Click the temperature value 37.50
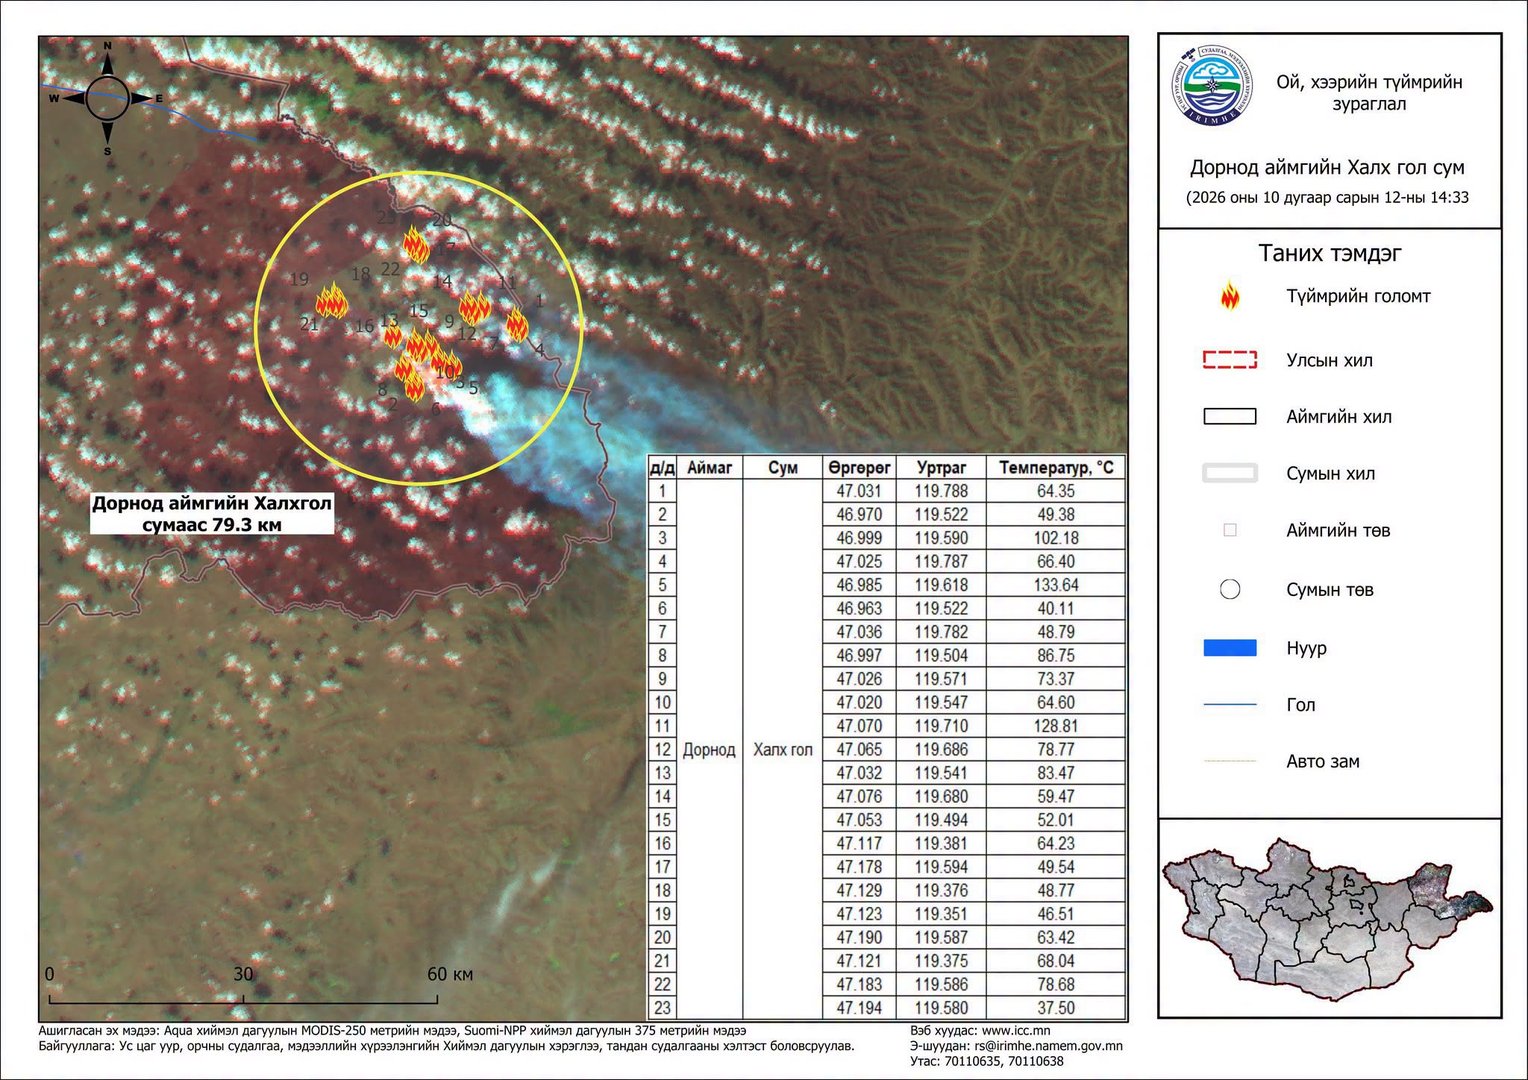Screen dimensions: 1528x1080 click(x=1056, y=1008)
